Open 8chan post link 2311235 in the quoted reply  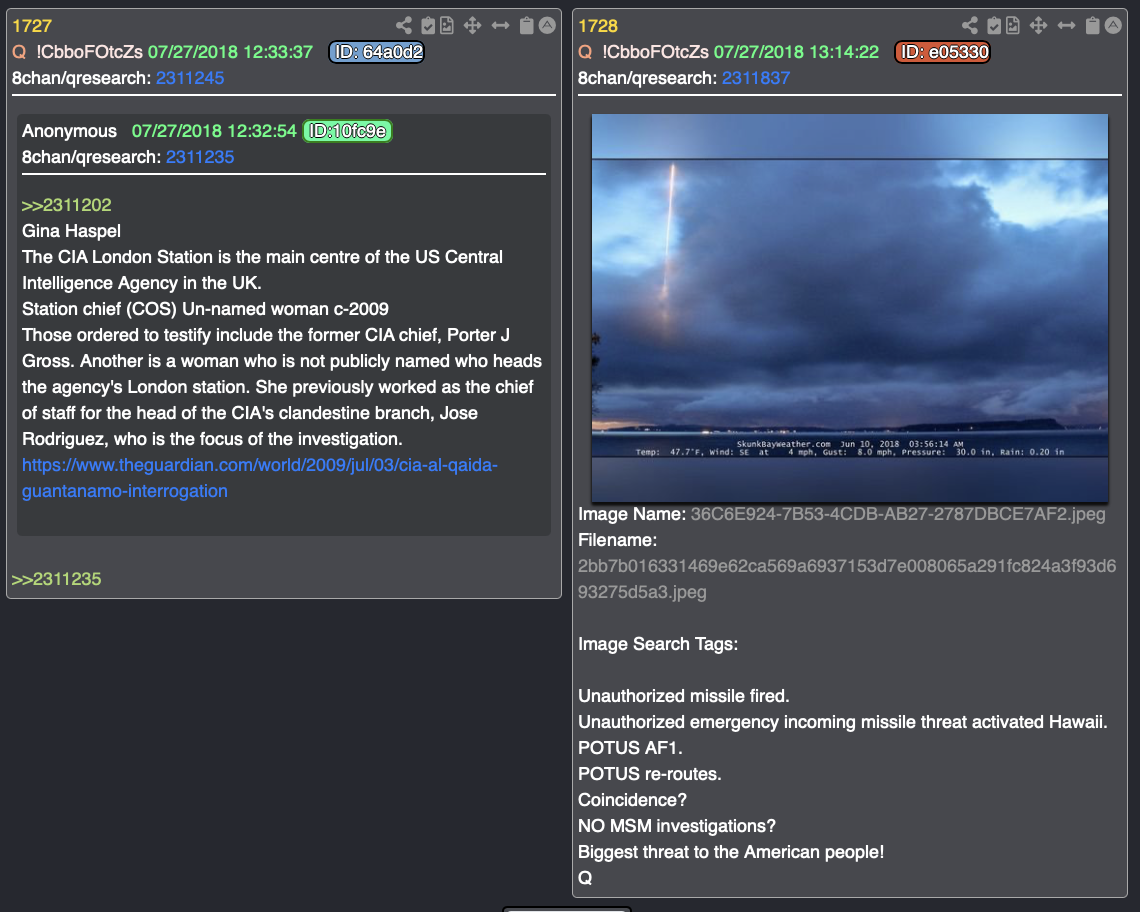click(200, 157)
